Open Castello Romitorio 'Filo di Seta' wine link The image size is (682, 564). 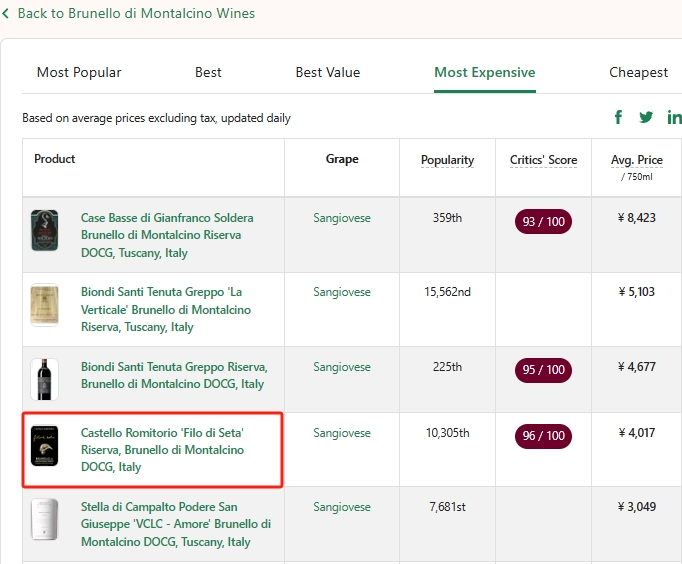(162, 450)
